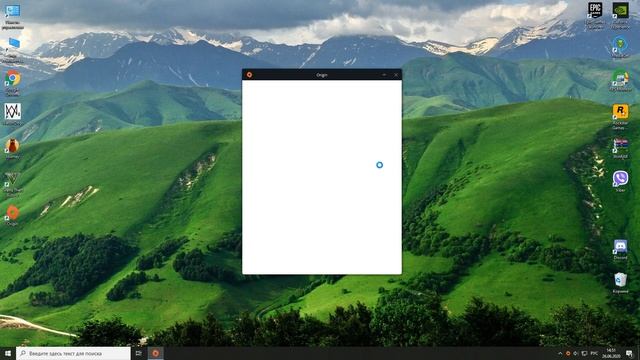Viewport: 640px width, 360px height.
Task: Open Task View from the taskbar
Action: (138, 353)
